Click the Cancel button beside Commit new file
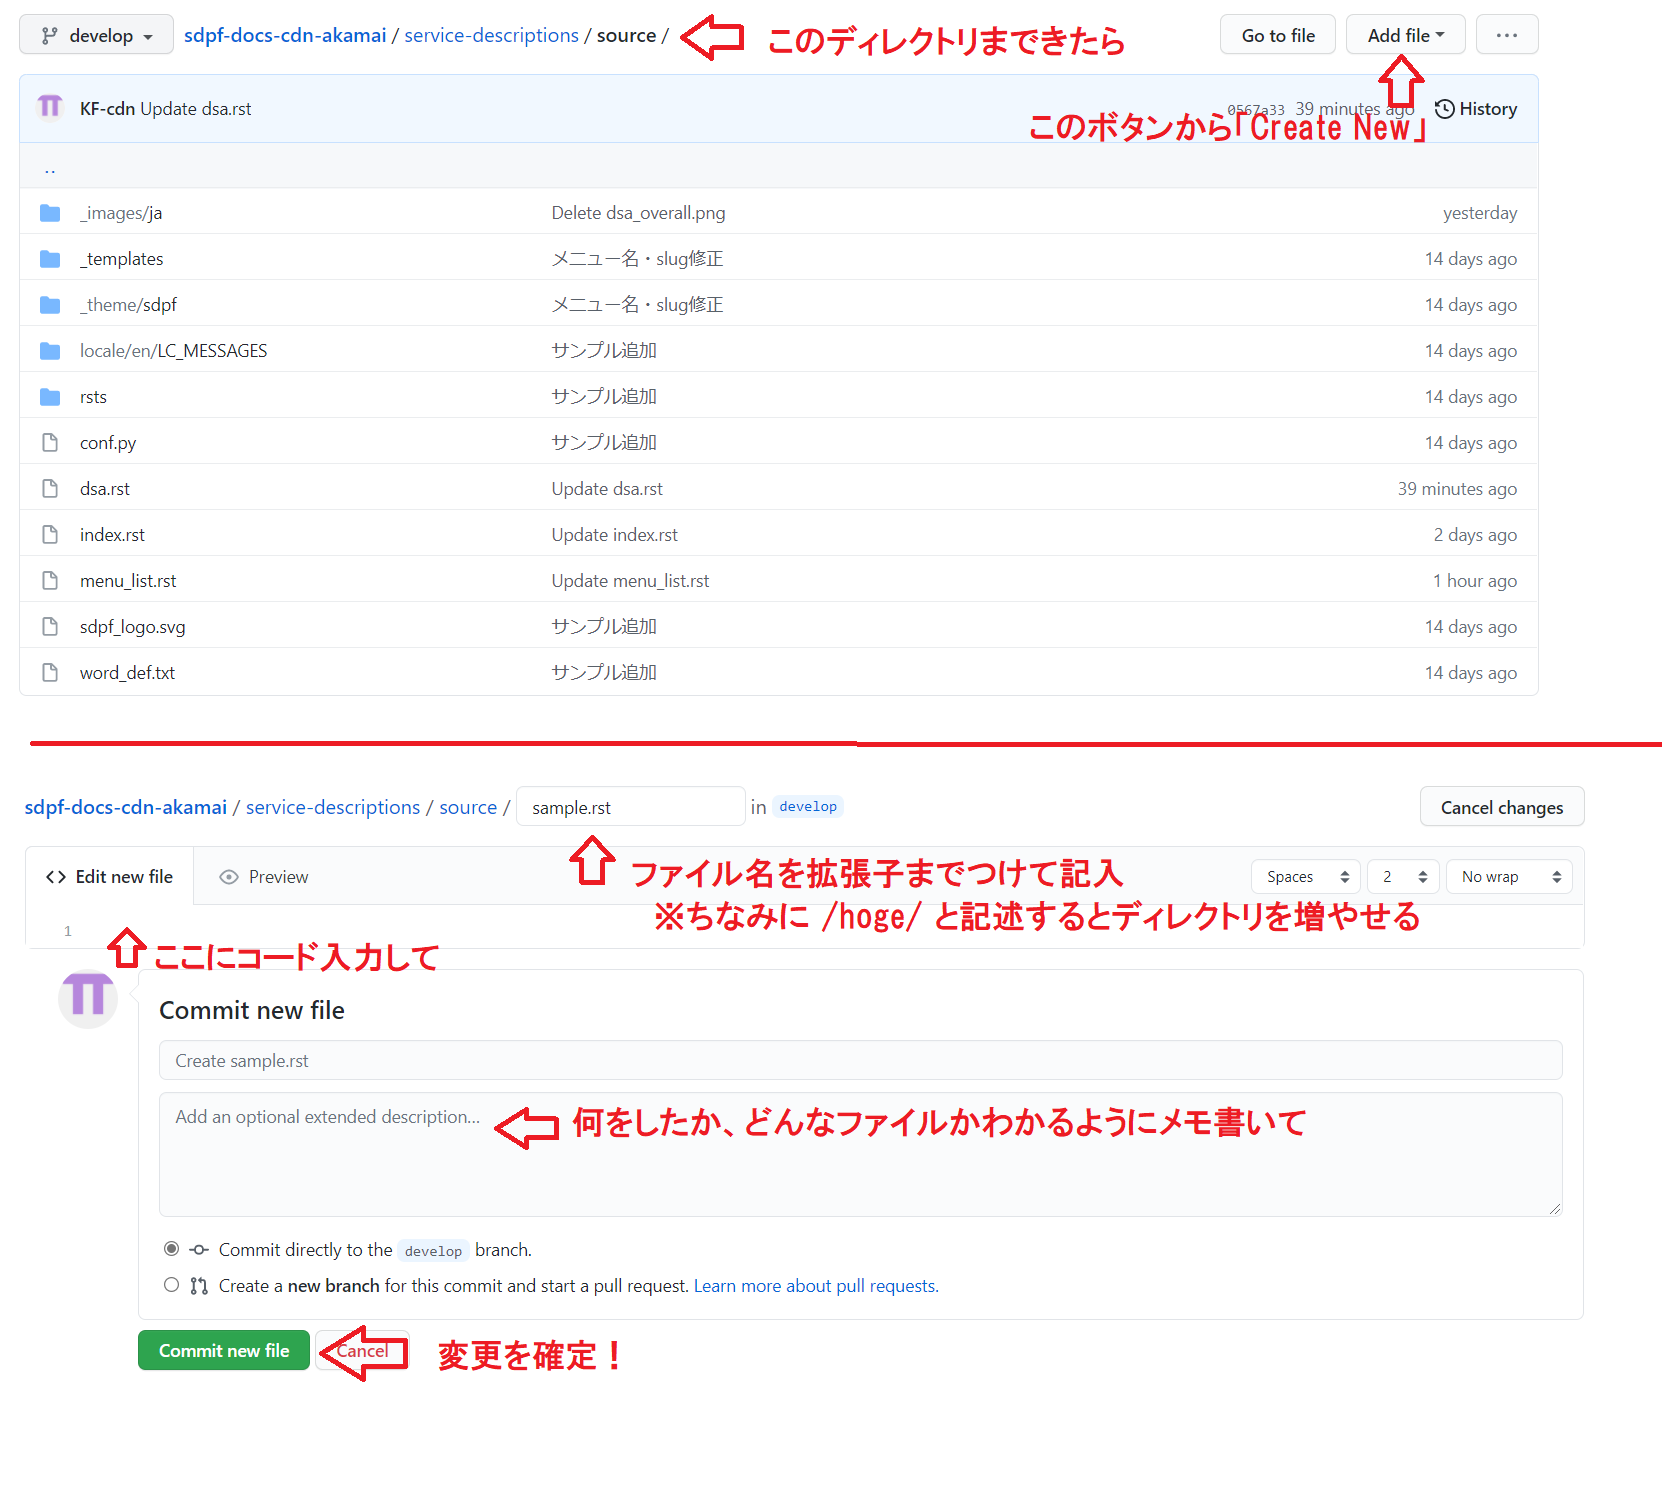 coord(362,1351)
